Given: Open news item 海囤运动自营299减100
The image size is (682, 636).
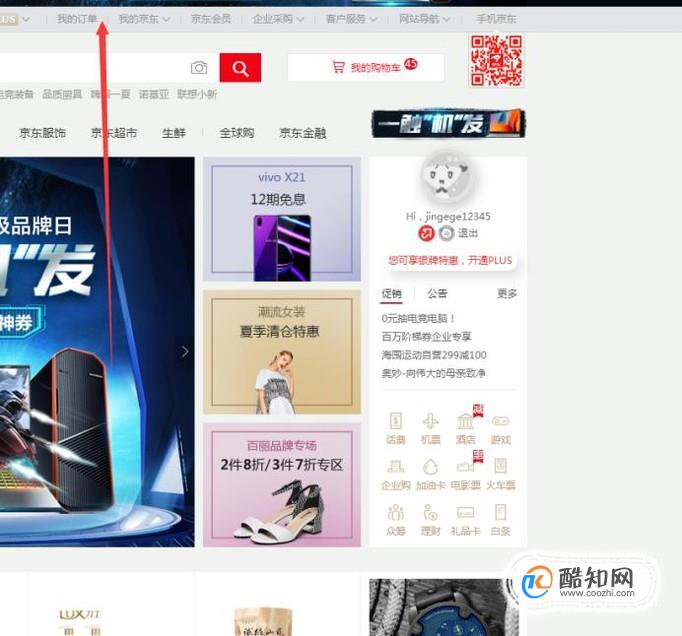Looking at the screenshot, I should coord(434,355).
